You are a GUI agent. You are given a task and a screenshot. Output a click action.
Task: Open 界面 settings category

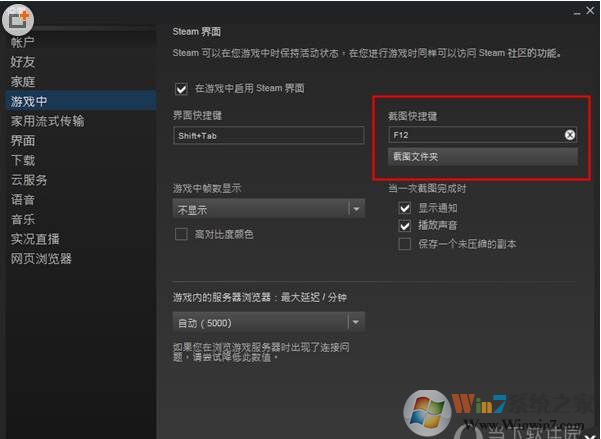tap(23, 141)
